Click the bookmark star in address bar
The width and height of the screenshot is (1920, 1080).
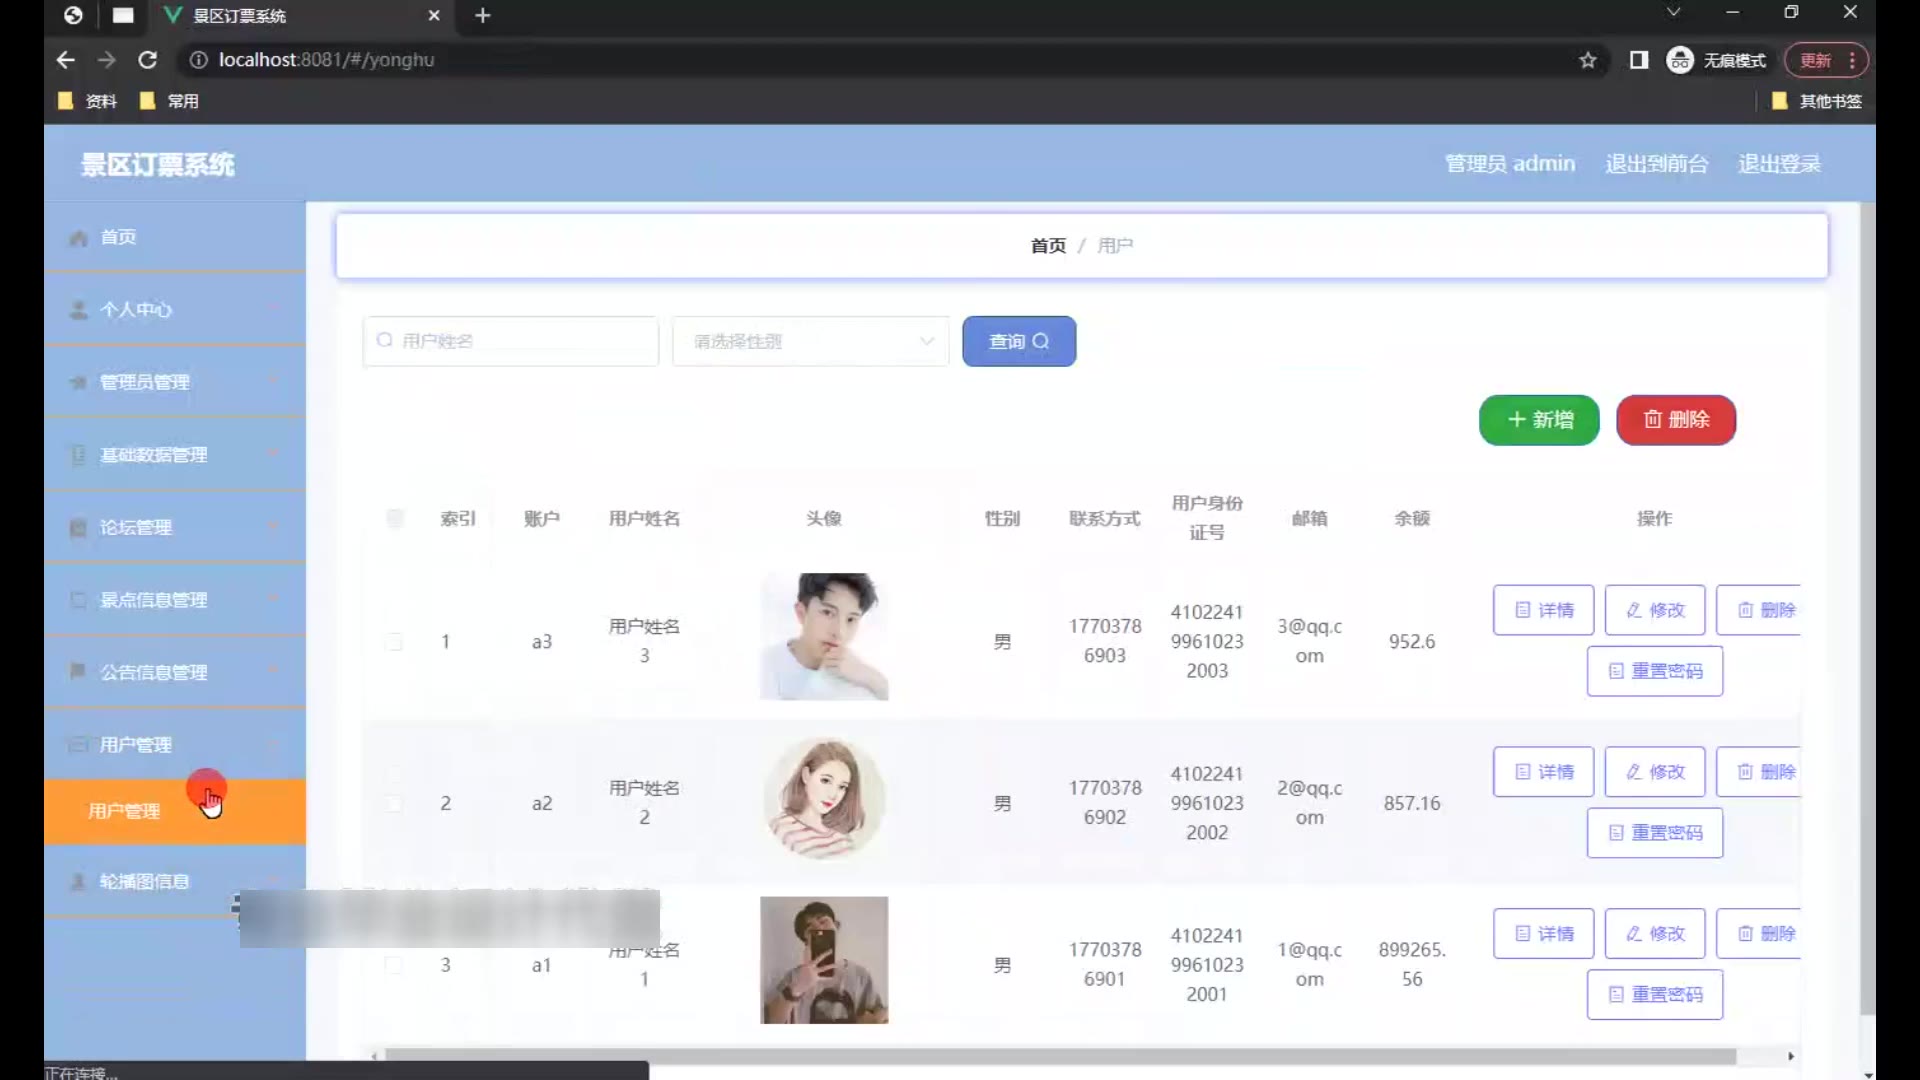click(x=1587, y=60)
